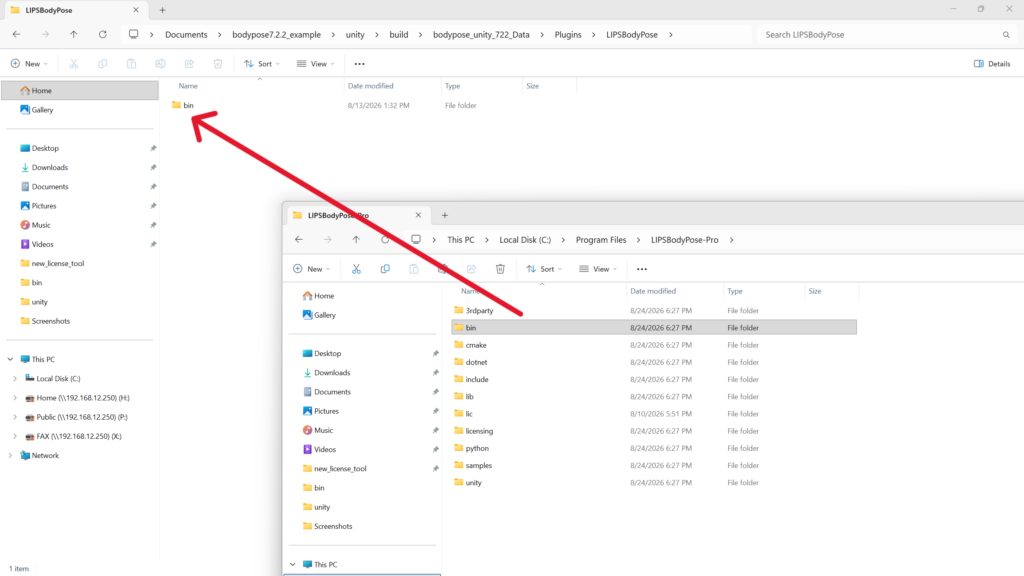
Task: Expand Public network drive (P:) node
Action: coord(15,417)
